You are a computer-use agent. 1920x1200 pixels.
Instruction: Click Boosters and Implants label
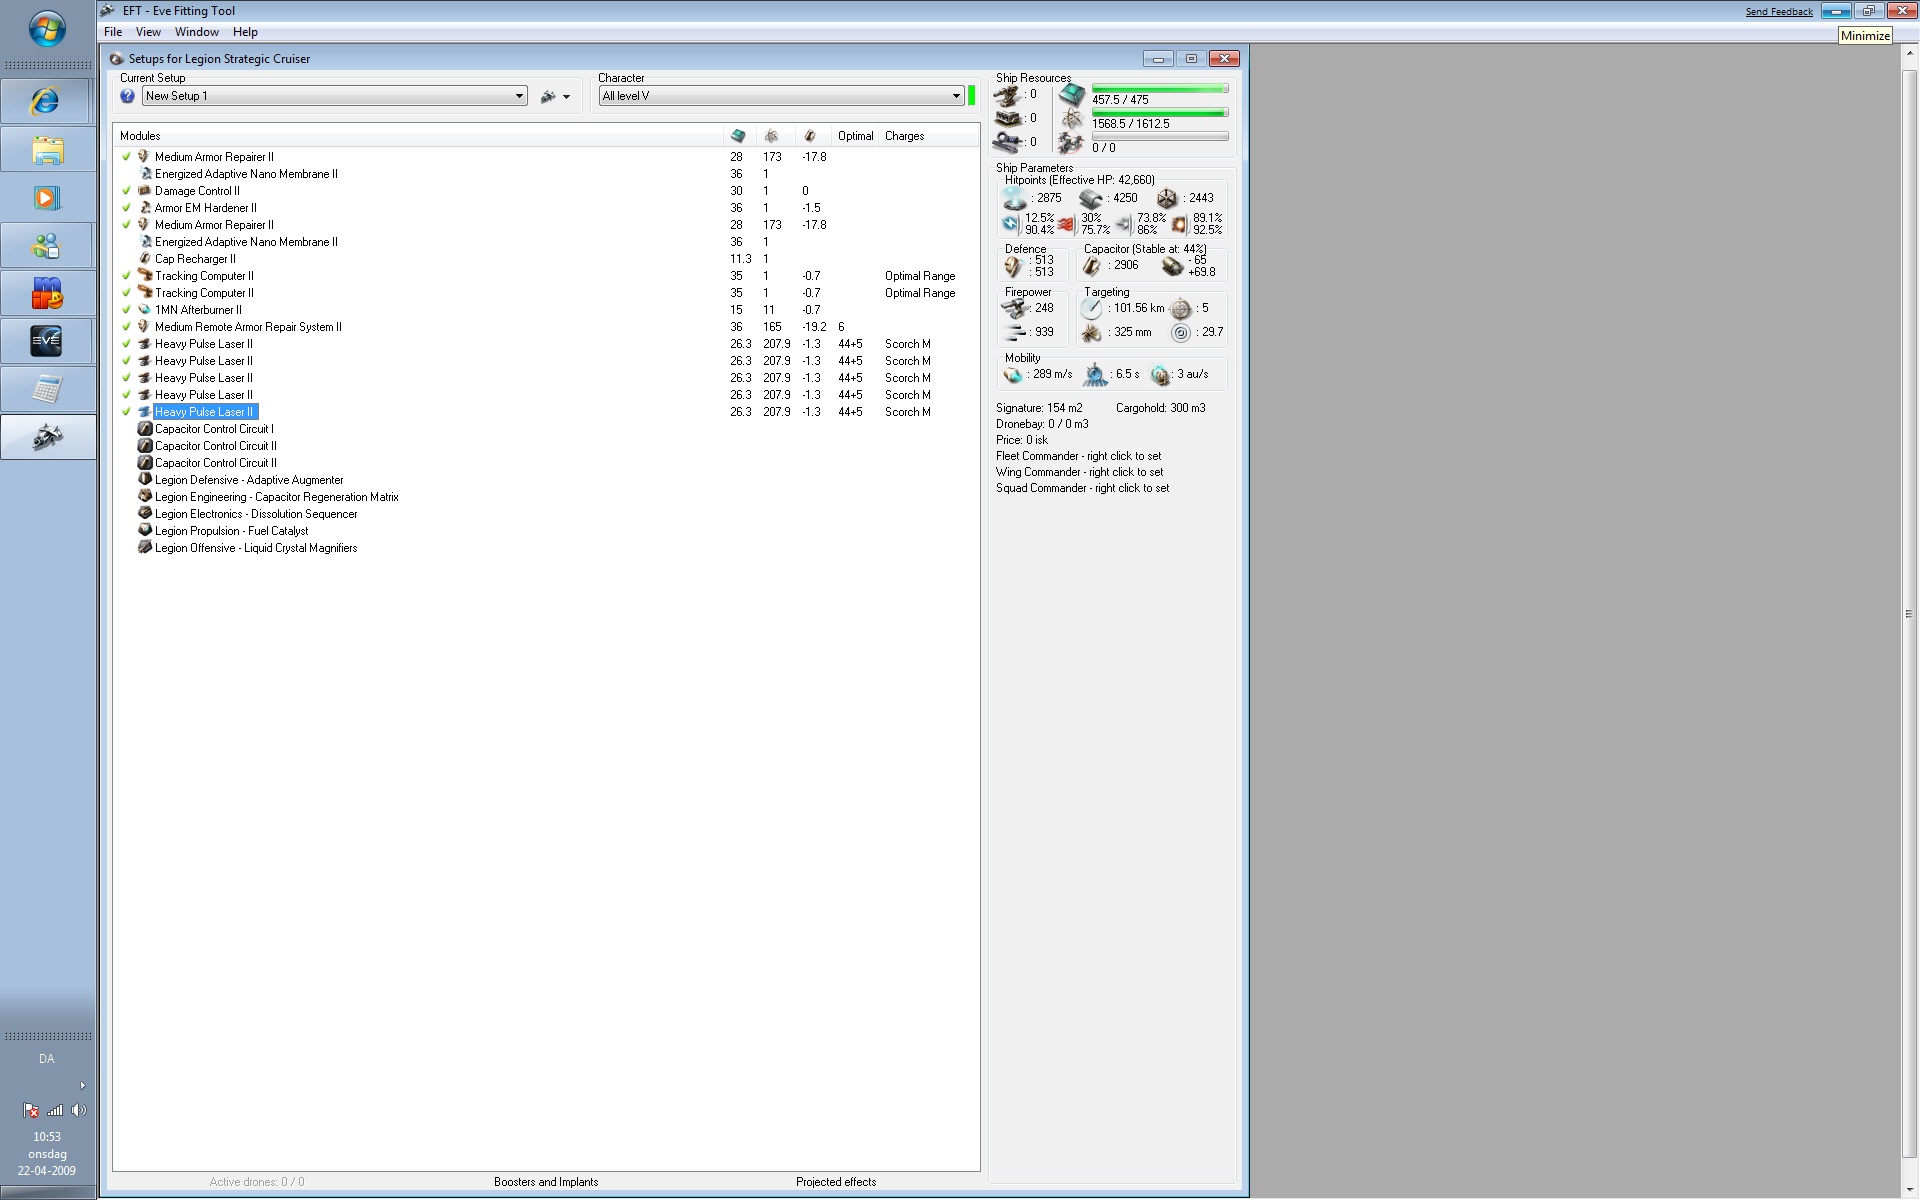click(546, 1182)
